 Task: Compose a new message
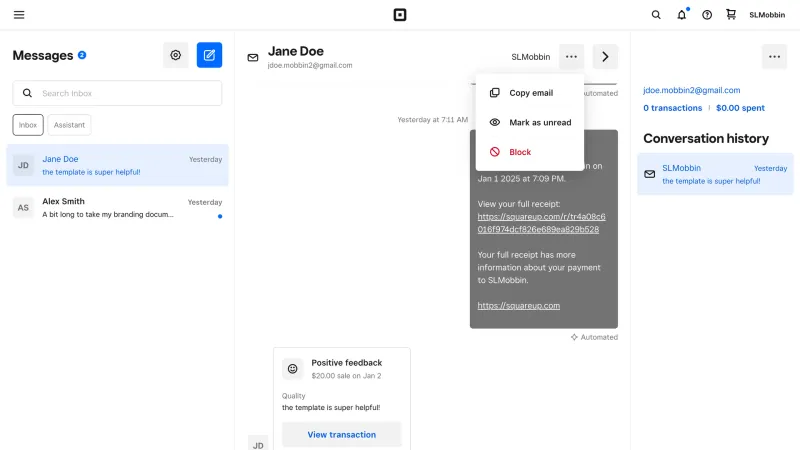pyautogui.click(x=209, y=55)
